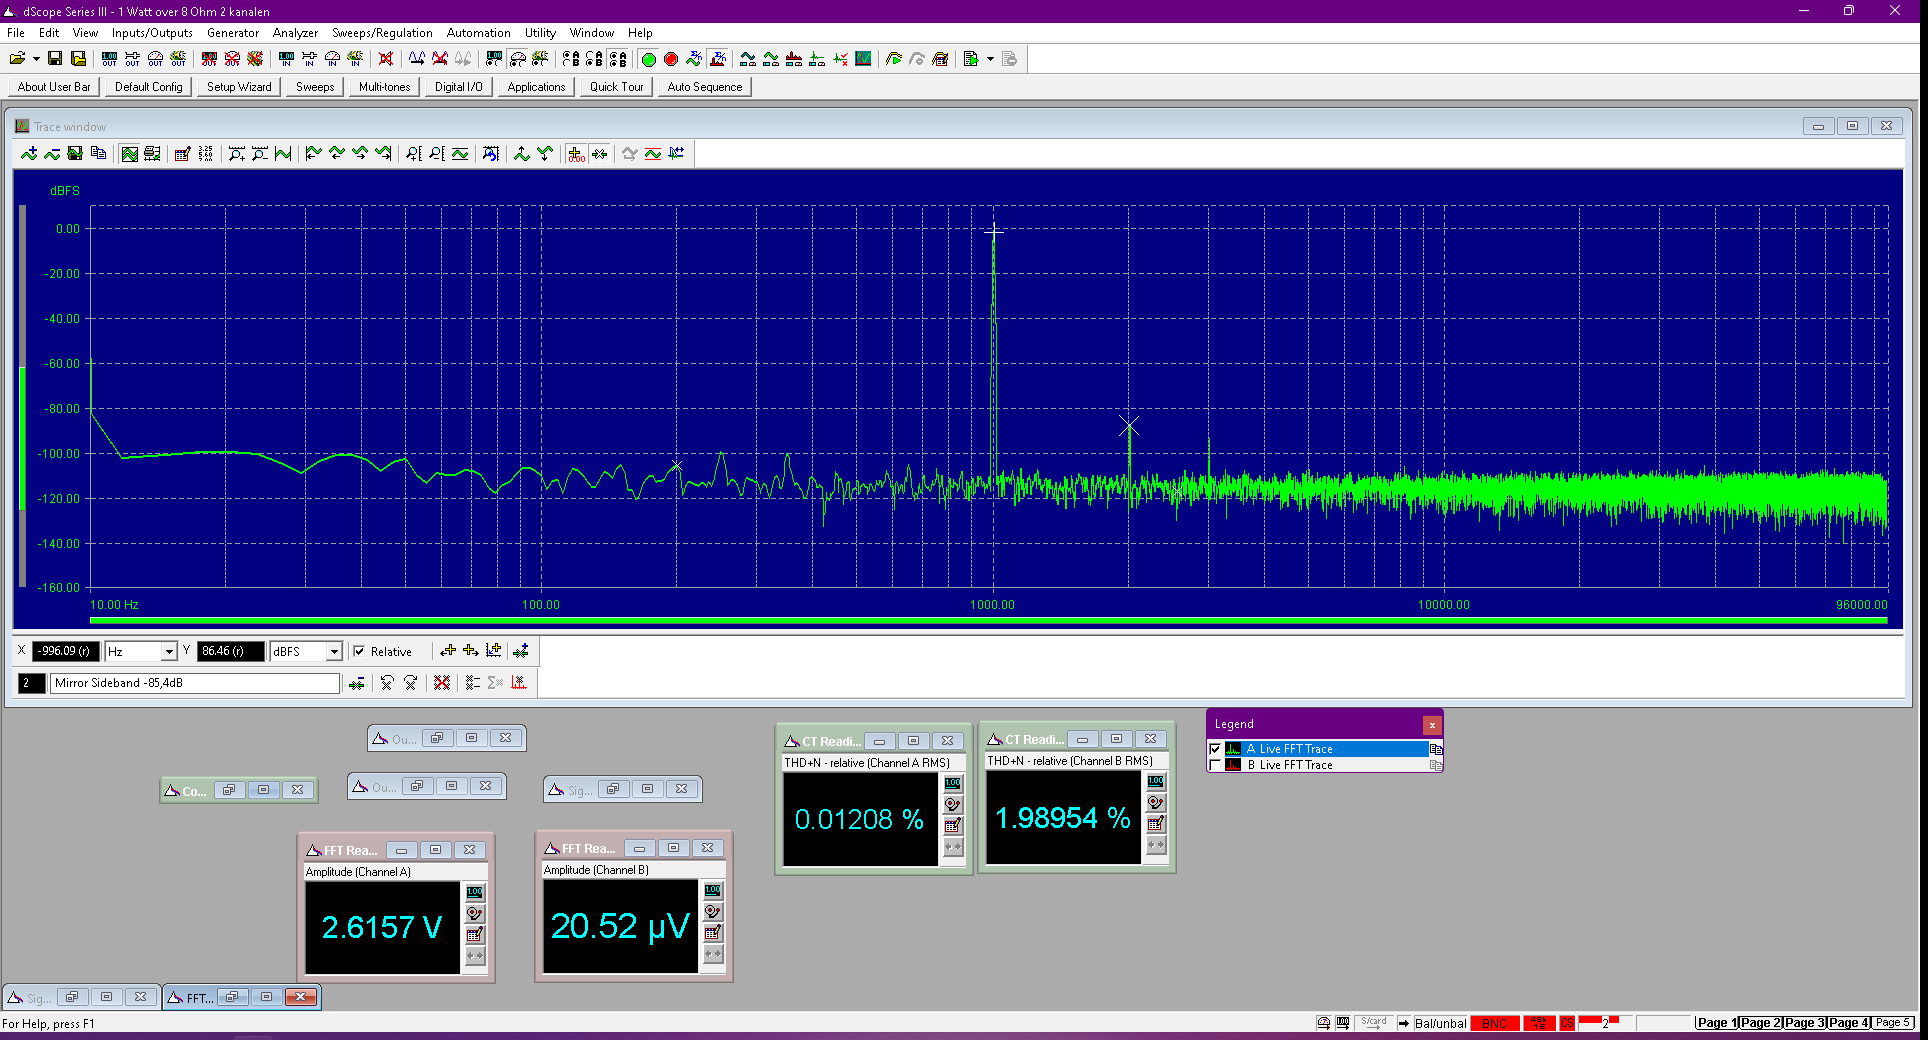Open the Analyzer menu
1928x1040 pixels.
295,33
